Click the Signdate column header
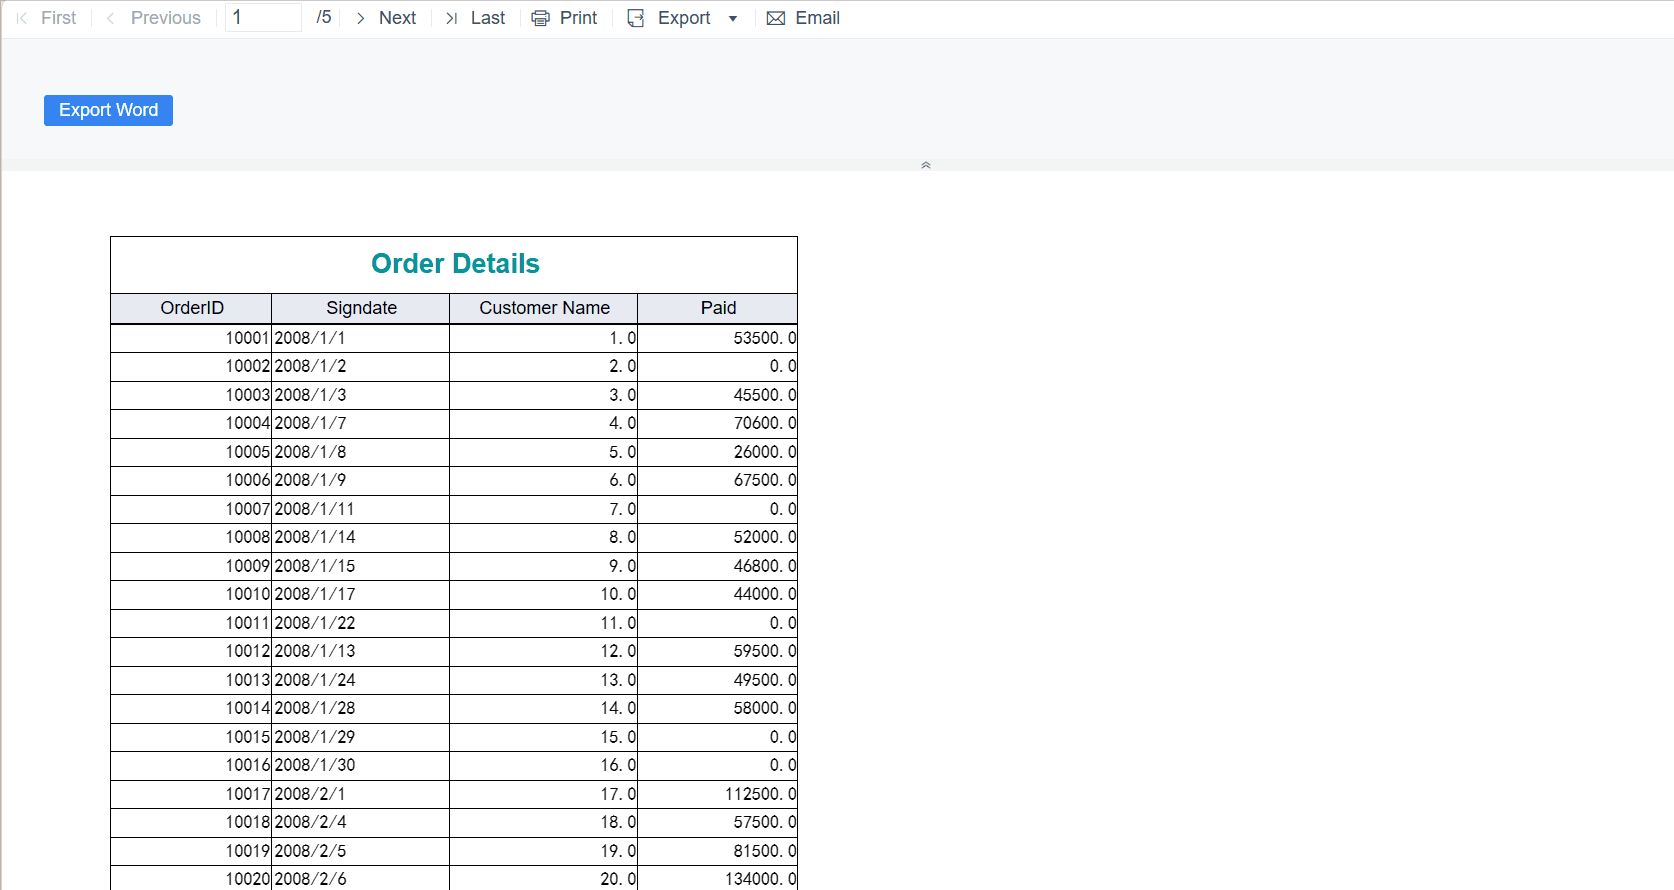The height and width of the screenshot is (890, 1674). pos(361,308)
